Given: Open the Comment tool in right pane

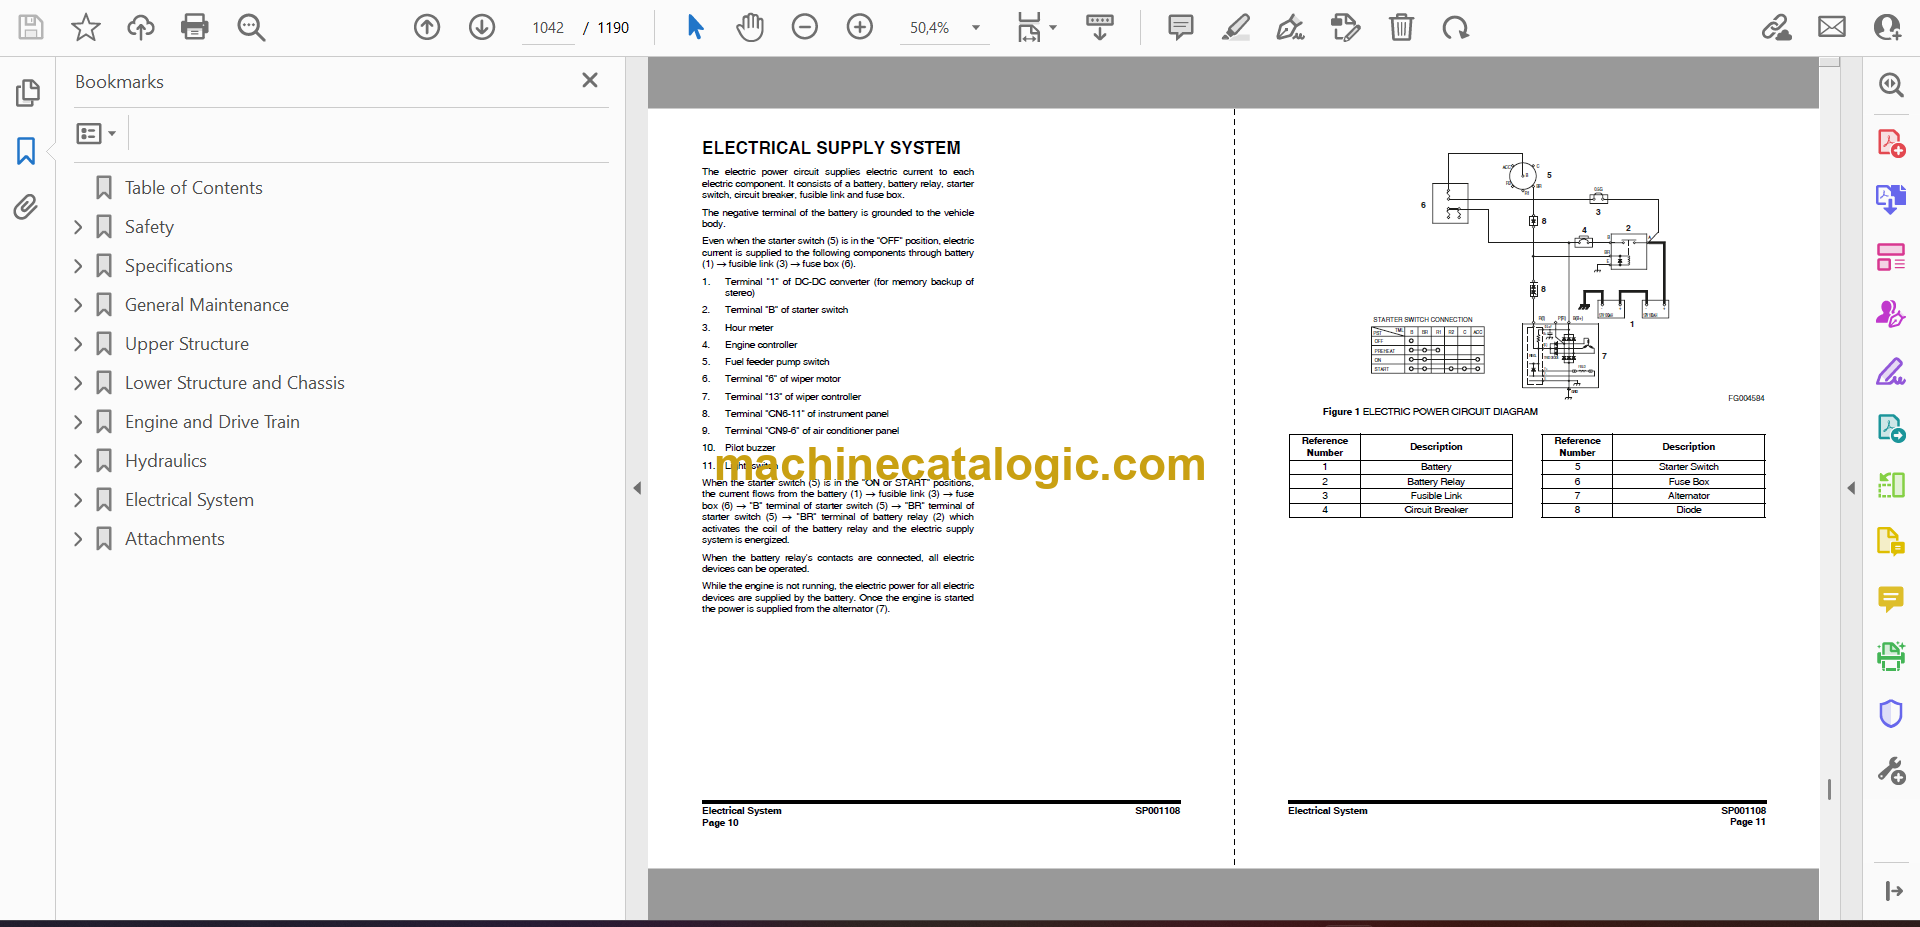Looking at the screenshot, I should click(x=1891, y=599).
